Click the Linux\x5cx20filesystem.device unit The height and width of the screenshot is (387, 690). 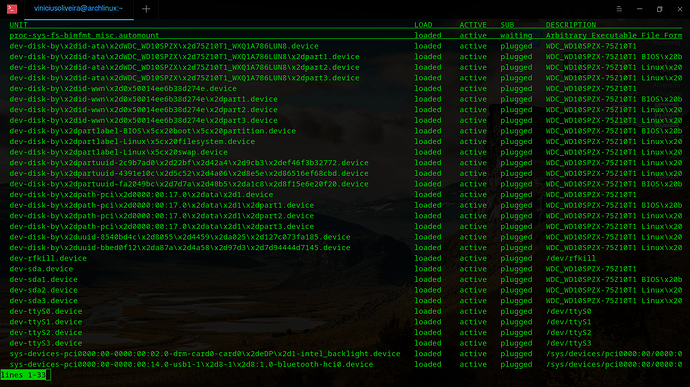132,141
